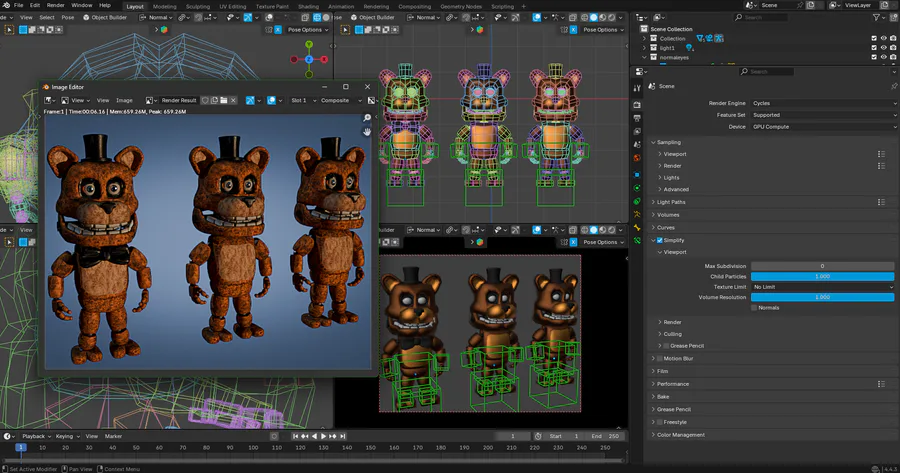Toggle the auto keying record button
Image resolution: width=900 pixels, height=473 pixels.
point(274,436)
